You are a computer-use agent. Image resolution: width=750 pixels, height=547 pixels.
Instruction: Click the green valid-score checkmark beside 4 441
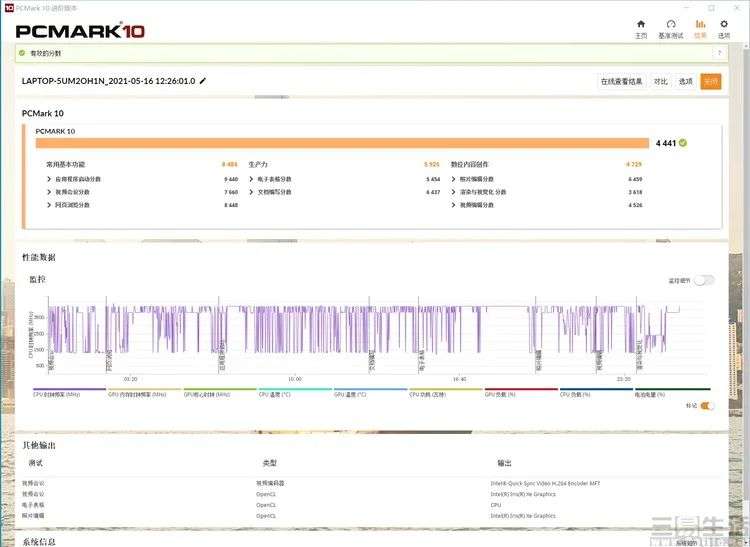683,142
